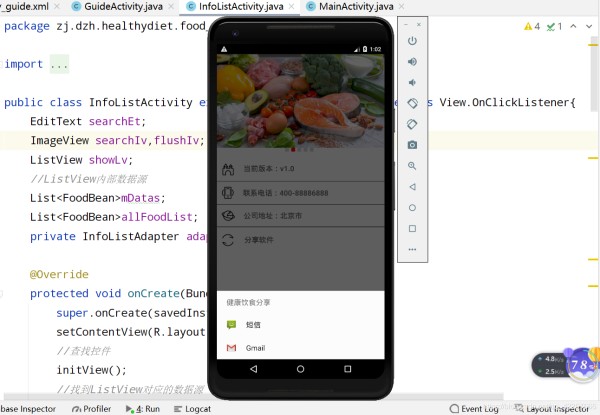Click the @Override annotation
The image size is (600, 415).
59,275
